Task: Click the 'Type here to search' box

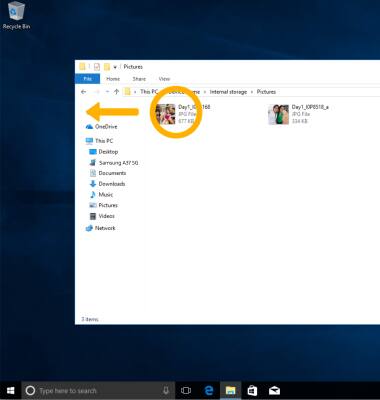Action: pos(98,391)
